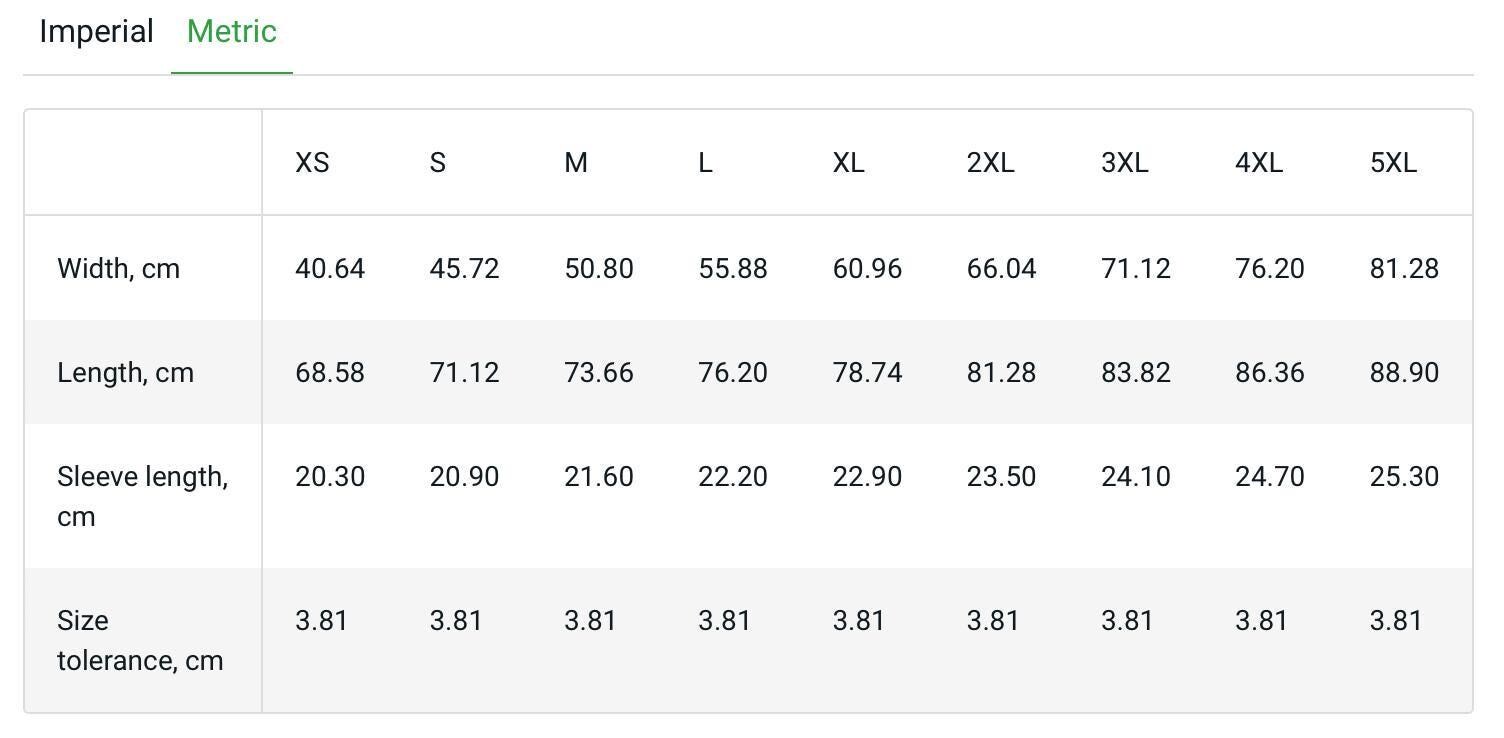Click S sleeve length value 20.90
This screenshot has height=738, width=1504.
click(x=464, y=477)
